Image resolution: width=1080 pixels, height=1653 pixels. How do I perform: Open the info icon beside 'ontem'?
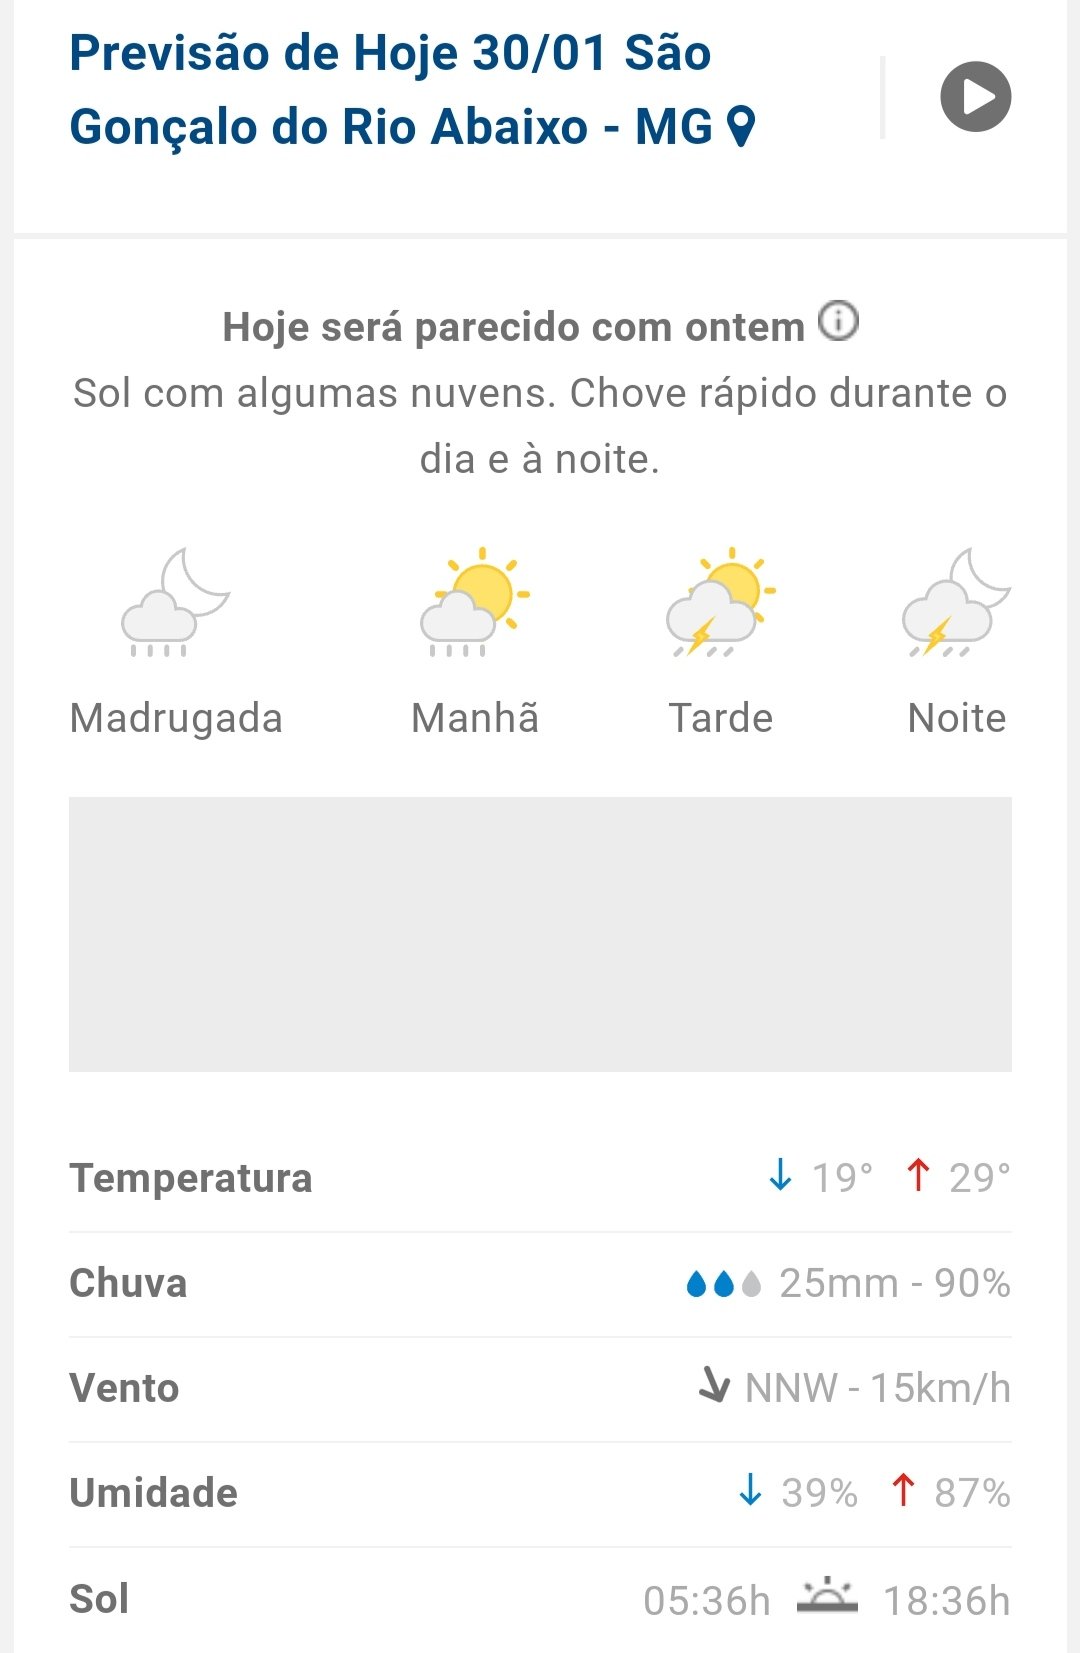point(838,322)
